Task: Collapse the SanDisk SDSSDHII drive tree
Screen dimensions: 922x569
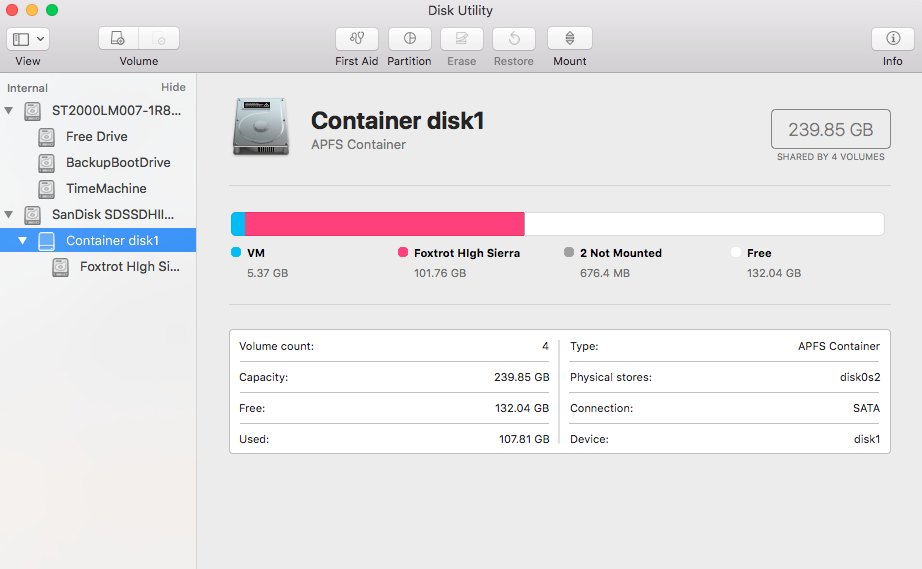Action: (9, 214)
